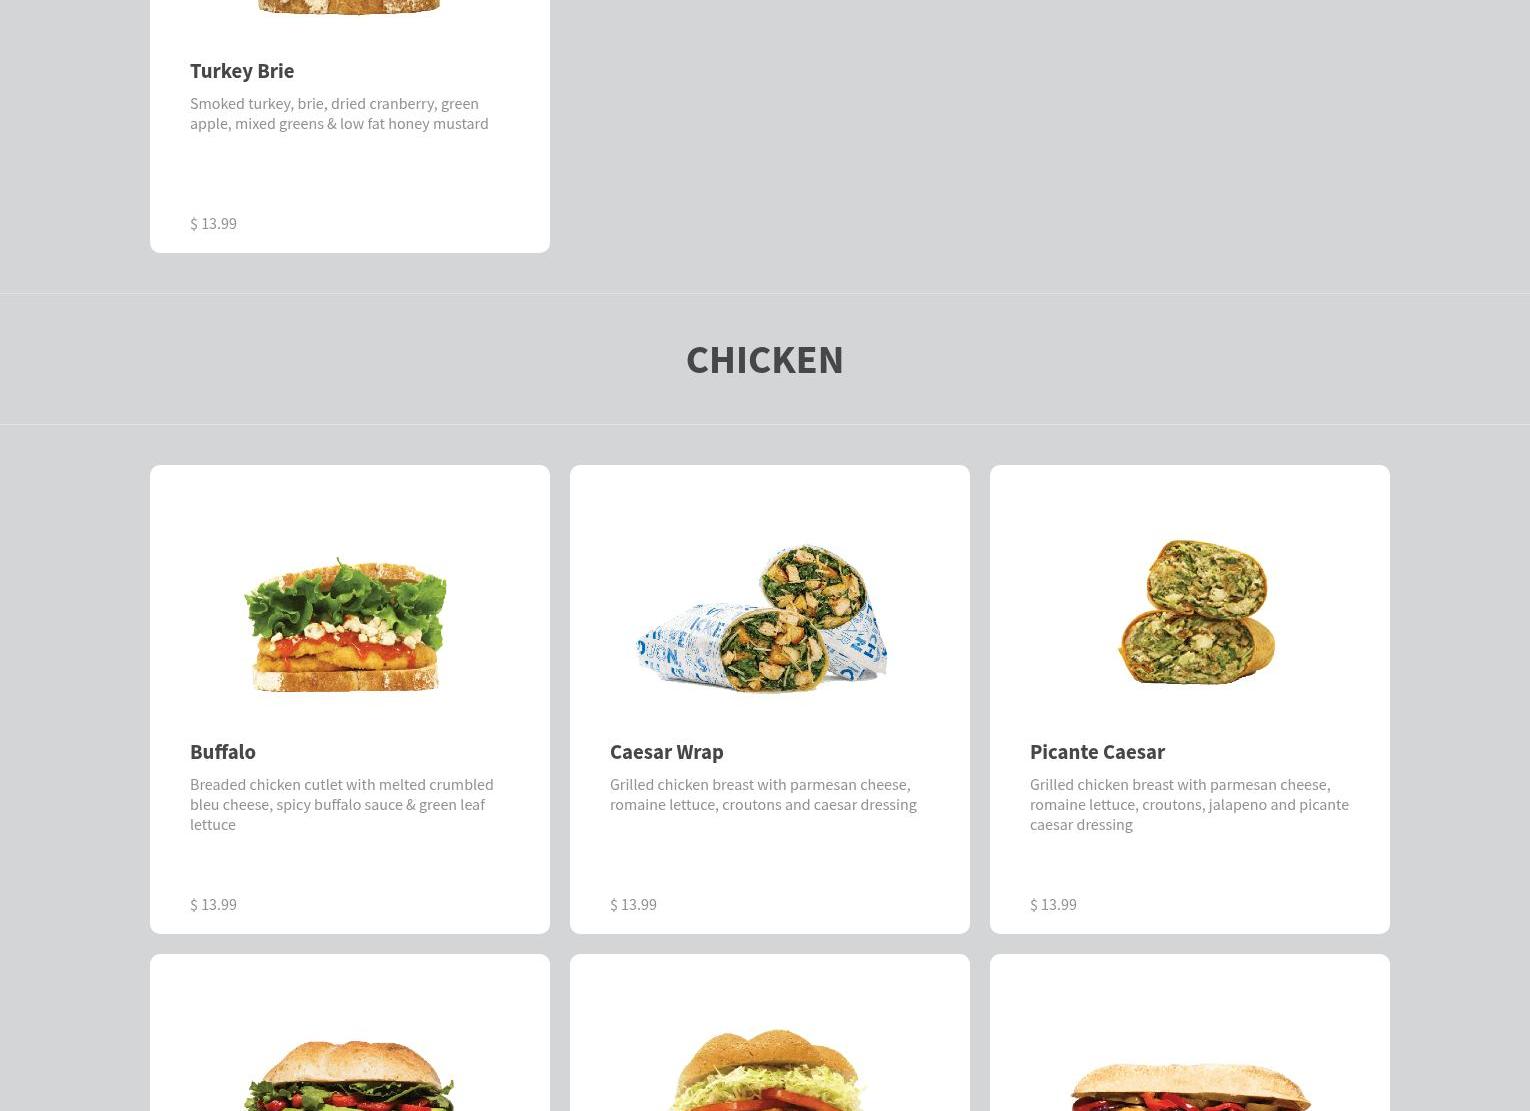
Task: Open the Buffalo sandwich photo
Action: coord(346,624)
